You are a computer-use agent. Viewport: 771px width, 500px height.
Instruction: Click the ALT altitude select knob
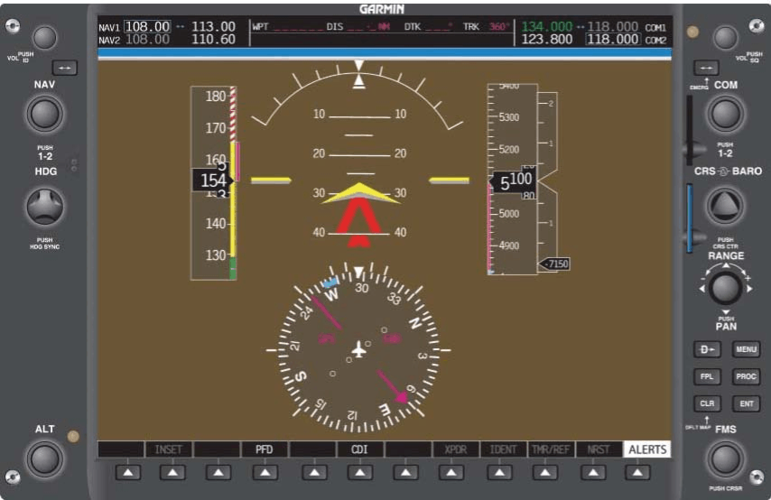[44, 459]
